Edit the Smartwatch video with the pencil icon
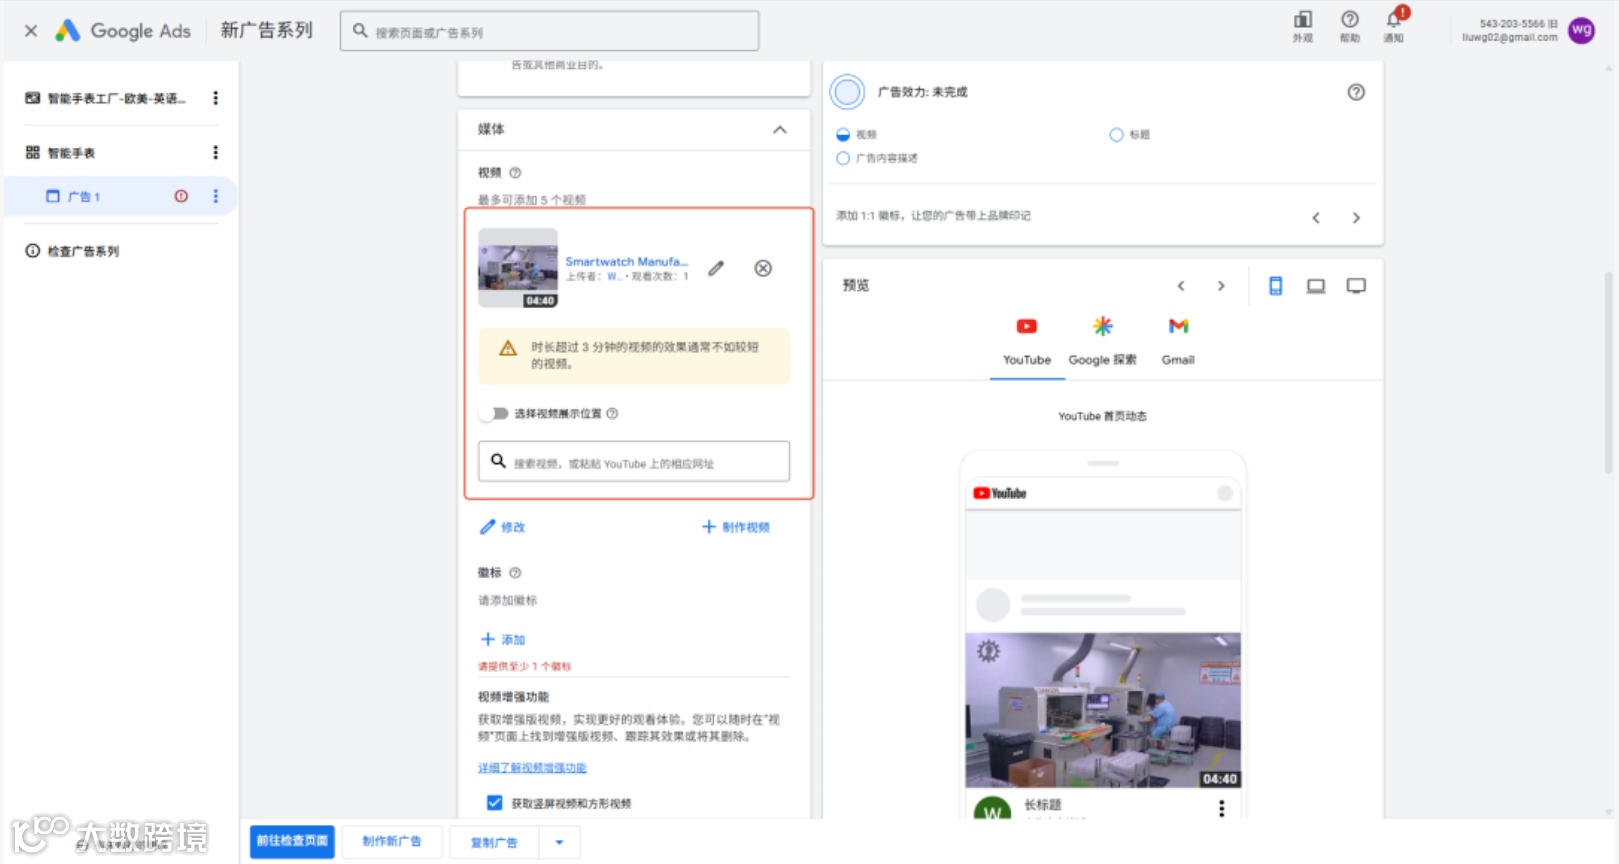Screen dimensions: 1619x864 (716, 268)
